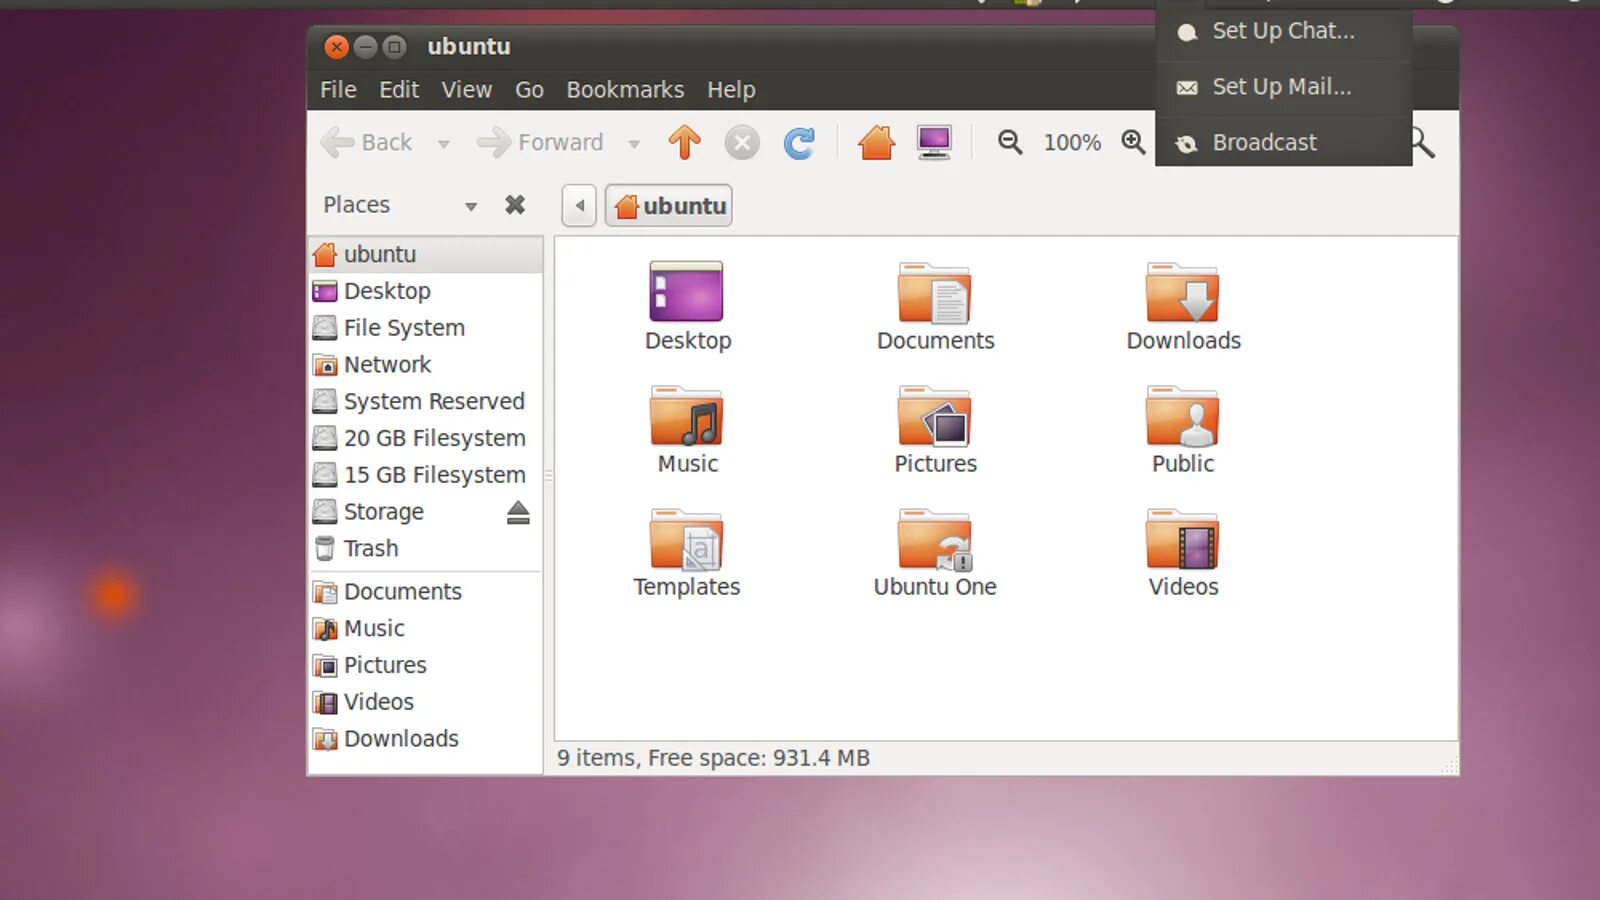Image resolution: width=1600 pixels, height=900 pixels.
Task: Expand the Back history dropdown arrow
Action: [444, 144]
